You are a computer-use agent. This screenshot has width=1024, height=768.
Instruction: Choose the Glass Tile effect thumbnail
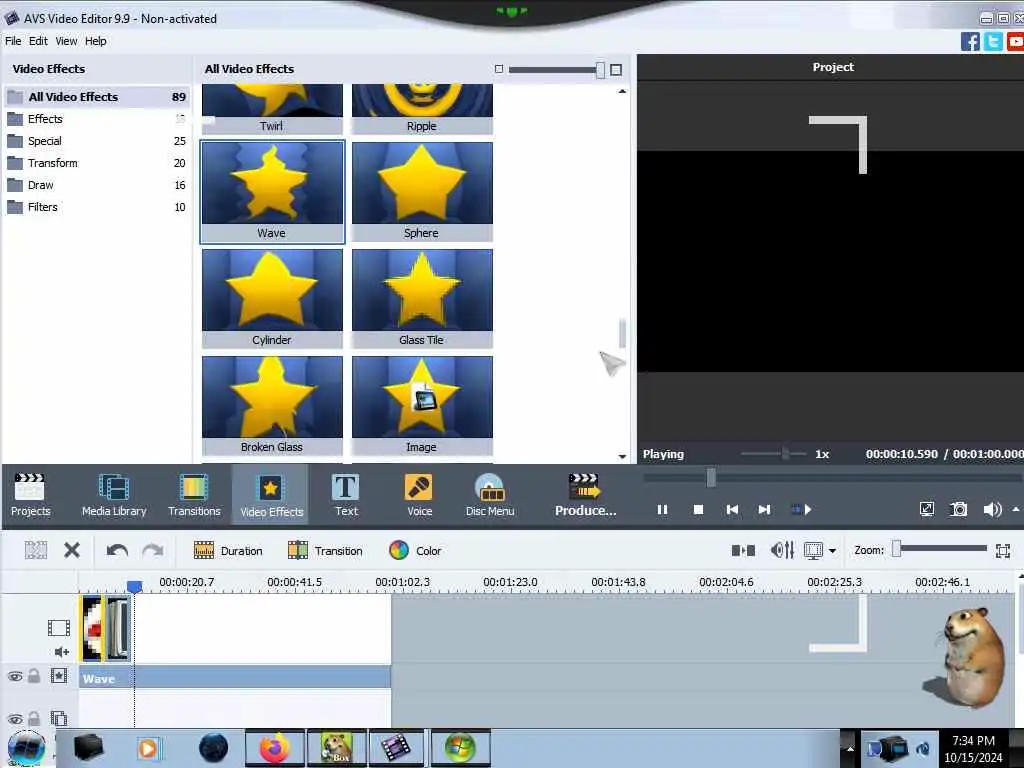point(422,298)
